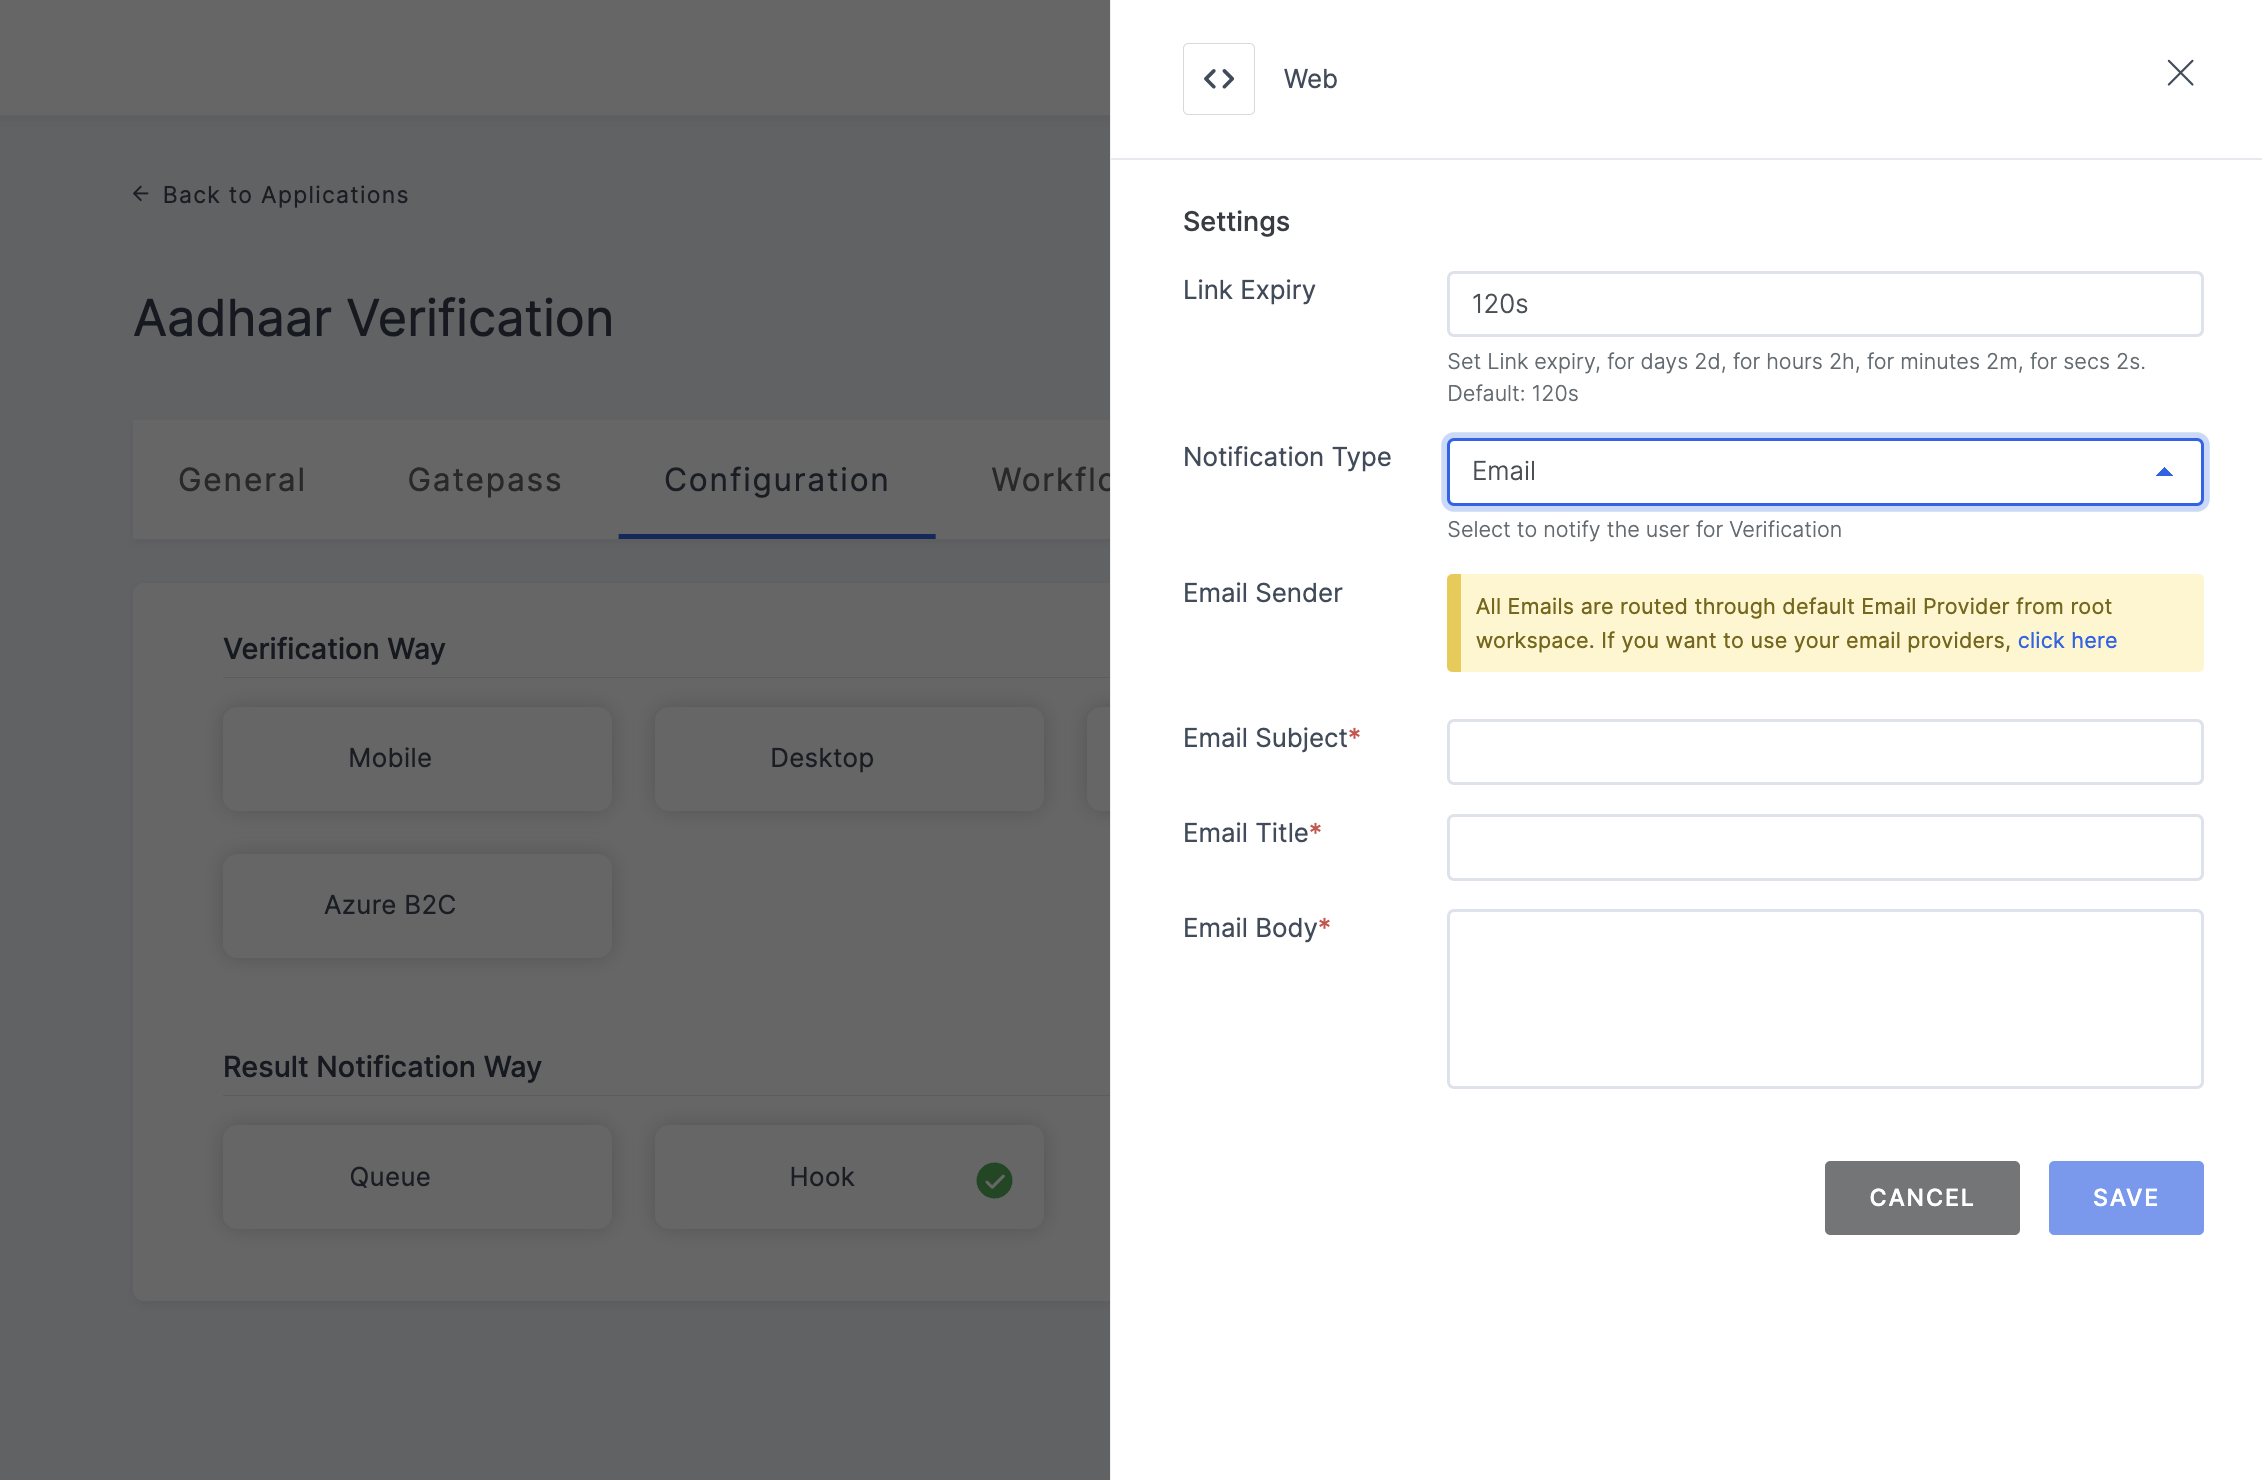Click the green checkmark on Hook option
The image size is (2262, 1480).
[996, 1179]
